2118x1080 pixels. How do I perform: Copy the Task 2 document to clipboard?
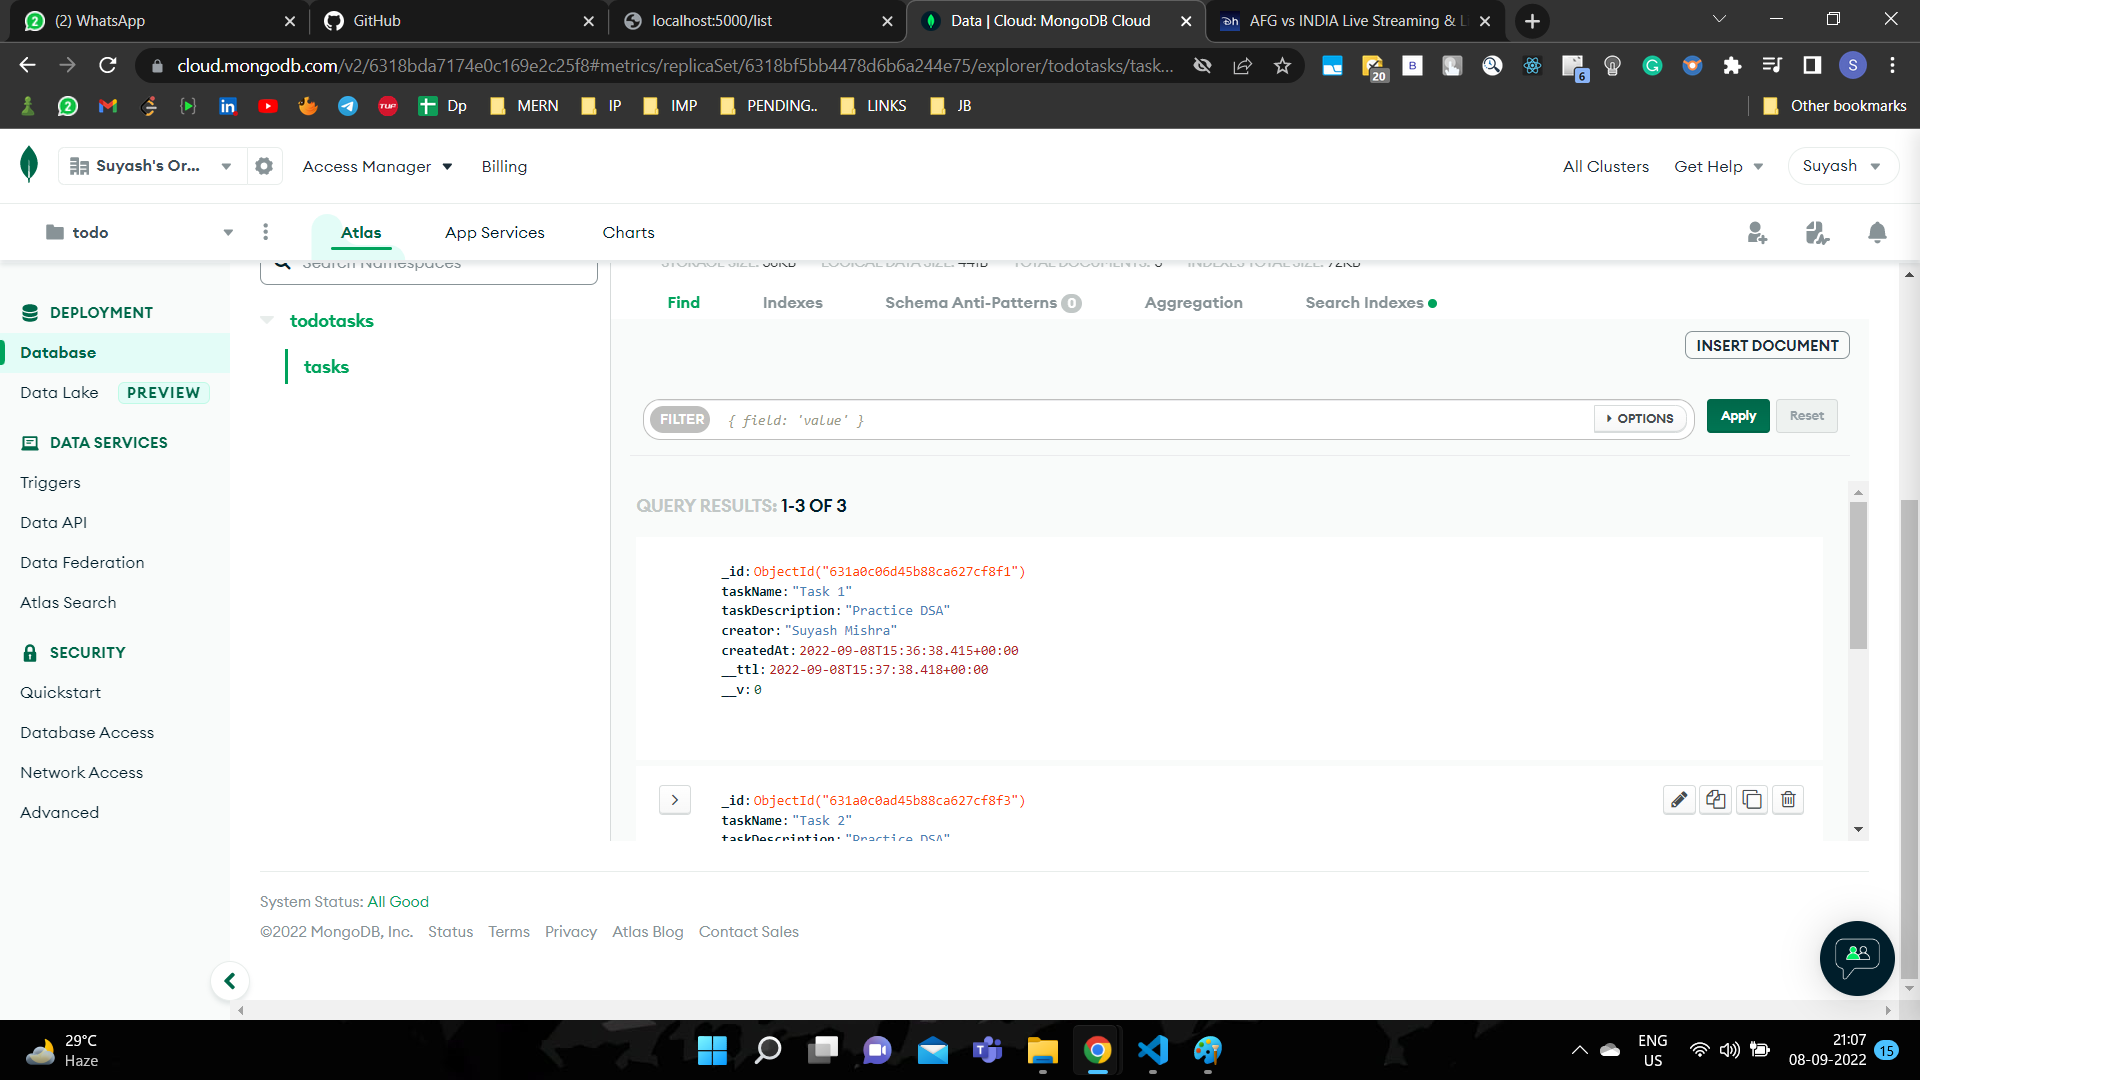[1716, 800]
